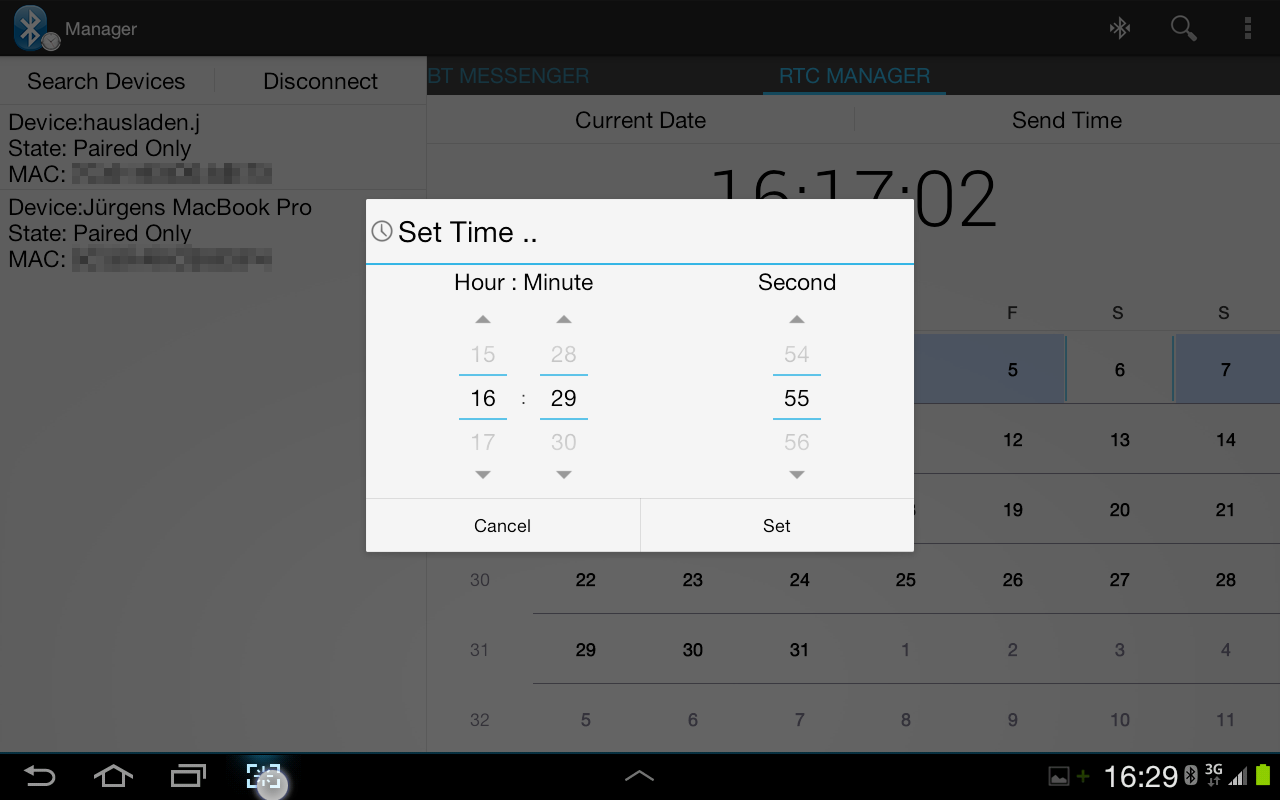The width and height of the screenshot is (1280, 800).
Task: Select minute value 28 in picker
Action: [564, 354]
